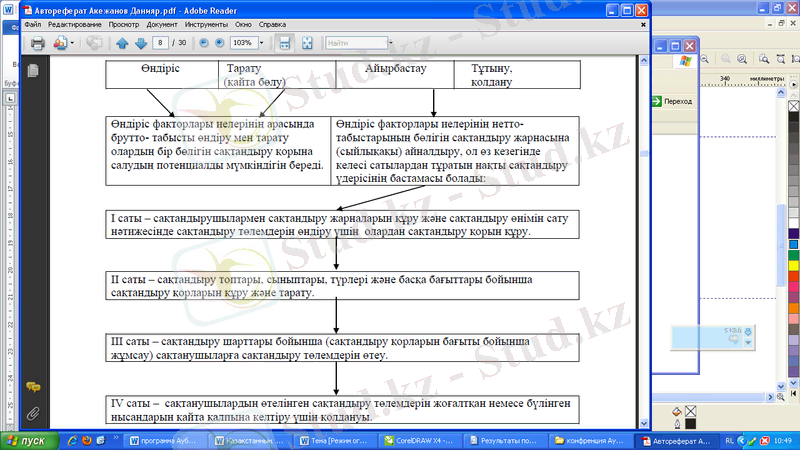Open the конфренция Ау... folder taskbar button
This screenshot has height=450, width=800.
point(589,441)
